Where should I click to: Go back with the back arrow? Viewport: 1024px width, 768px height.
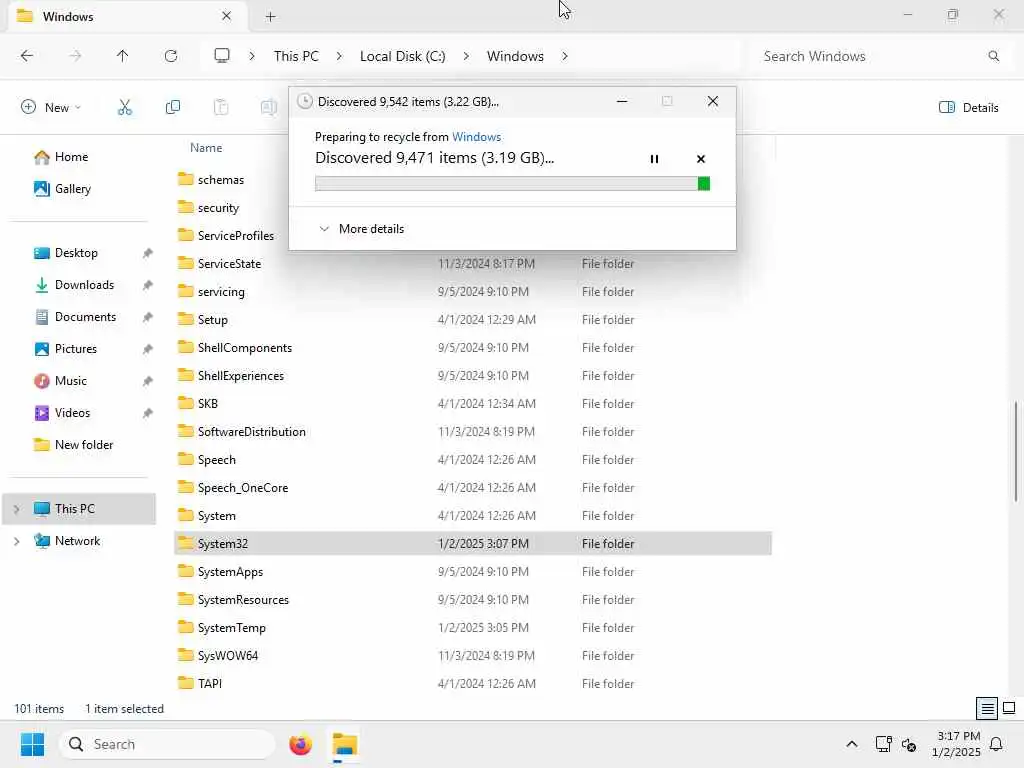(27, 56)
